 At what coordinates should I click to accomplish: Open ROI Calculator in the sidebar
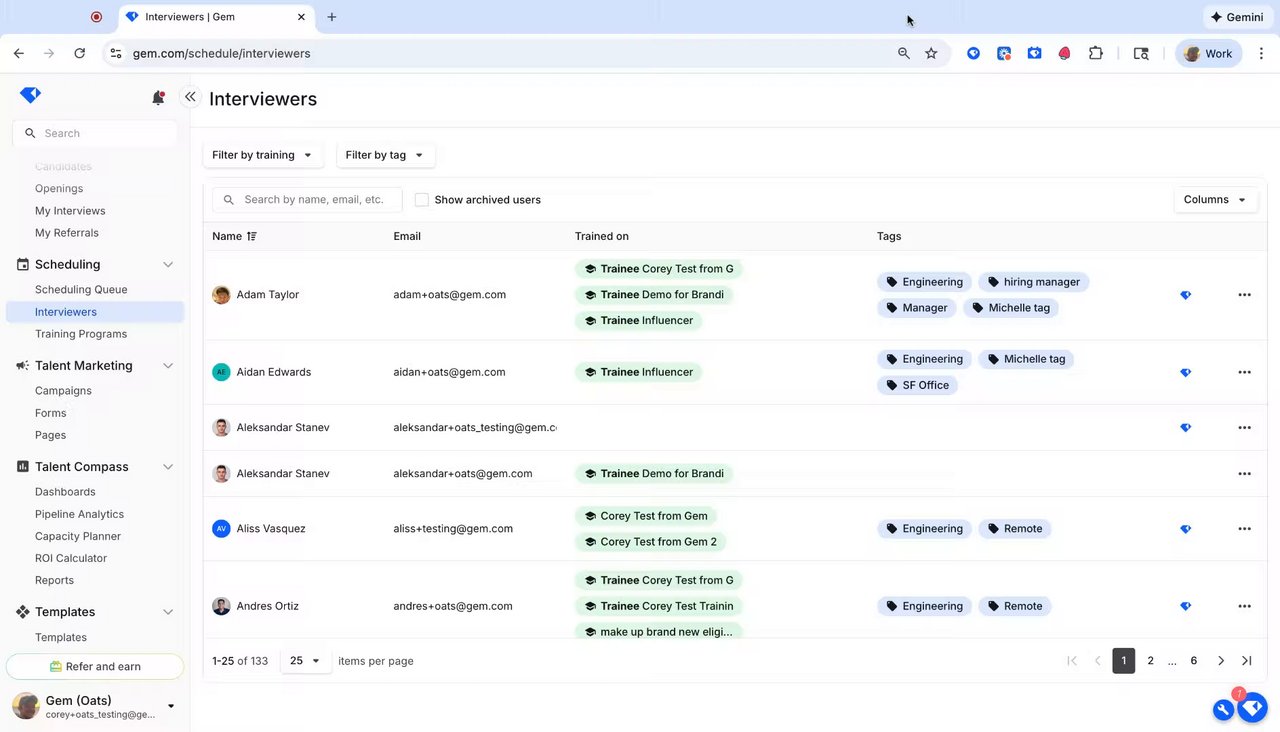coord(71,558)
